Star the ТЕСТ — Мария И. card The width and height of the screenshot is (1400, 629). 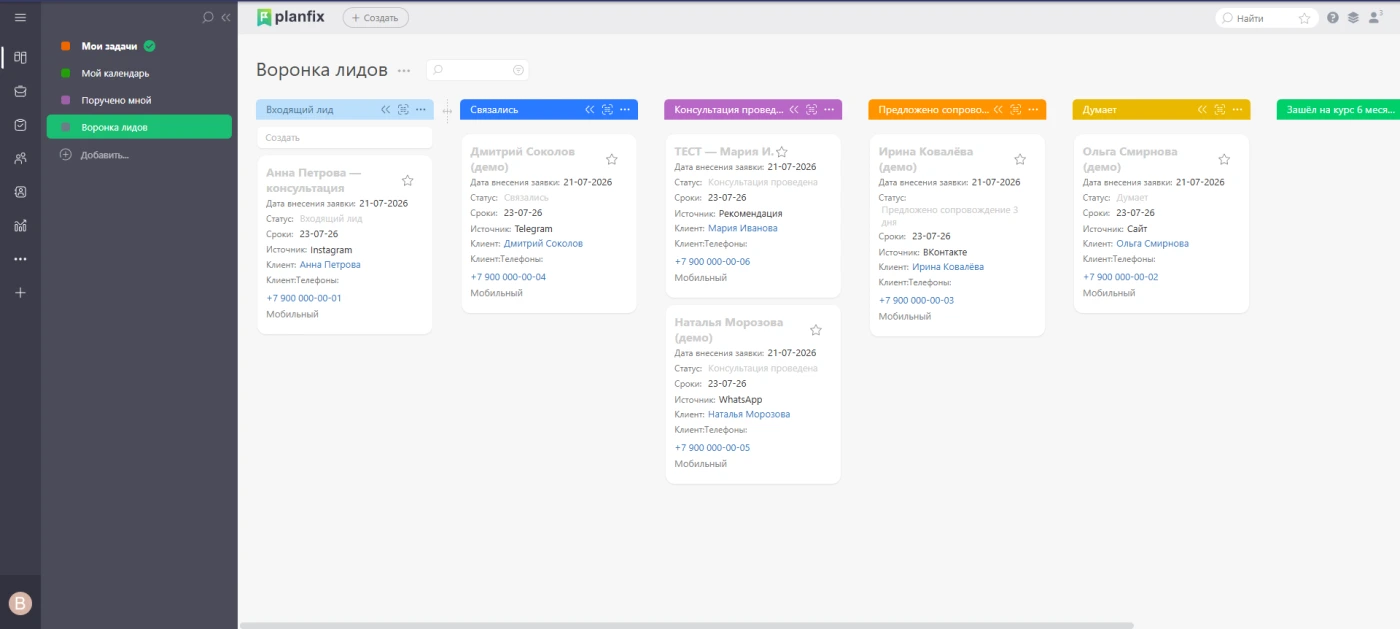tap(782, 152)
